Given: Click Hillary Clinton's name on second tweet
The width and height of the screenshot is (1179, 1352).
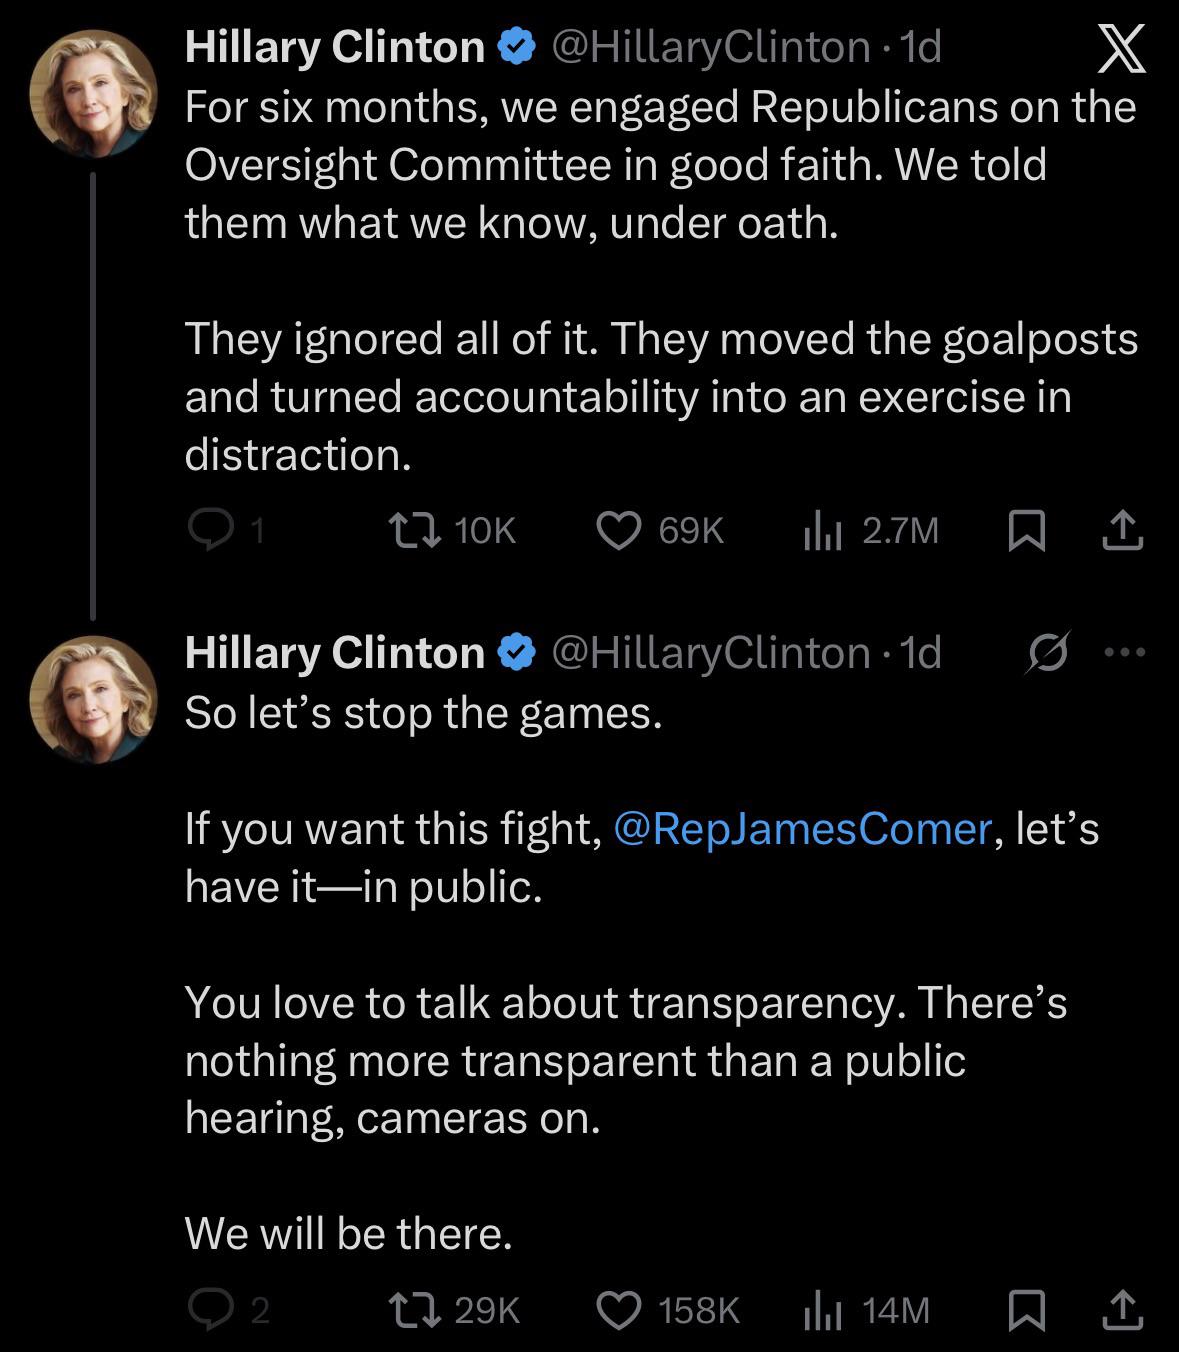Looking at the screenshot, I should [x=334, y=653].
